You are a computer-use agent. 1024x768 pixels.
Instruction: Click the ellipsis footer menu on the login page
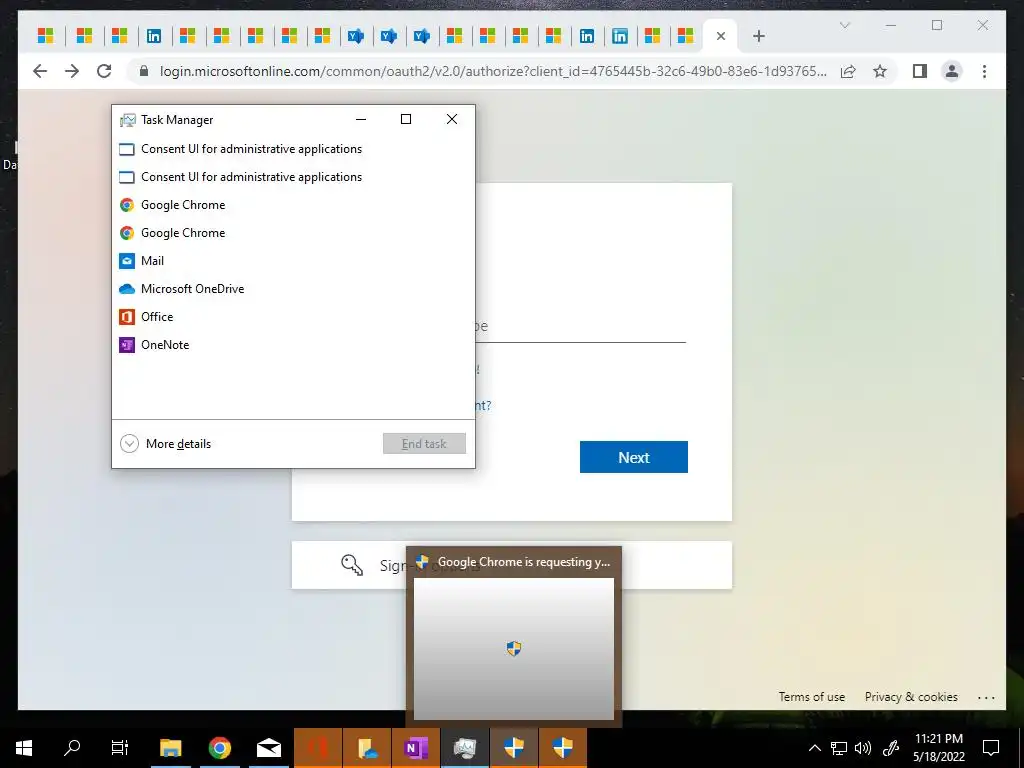click(986, 697)
